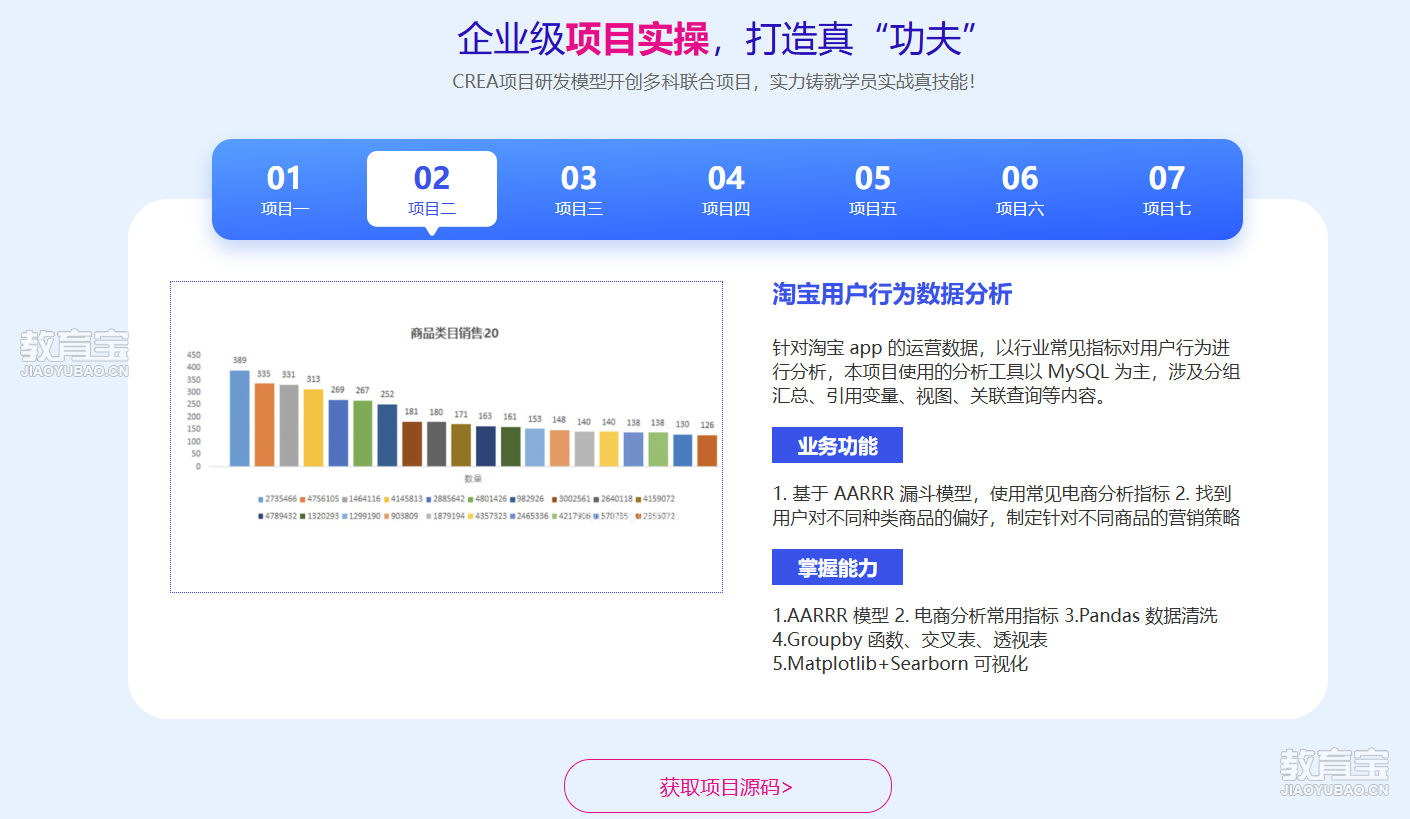
Task: Click the 淘宝用户行为数据分析 heading
Action: [x=892, y=294]
